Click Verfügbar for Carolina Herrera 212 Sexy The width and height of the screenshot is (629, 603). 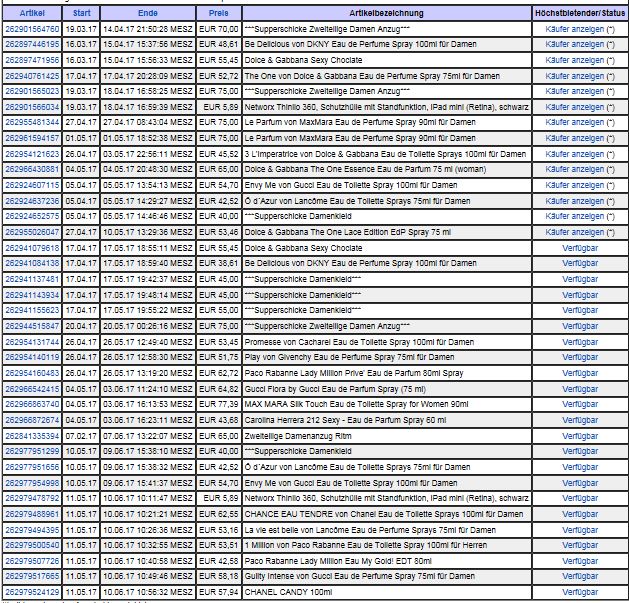[x=580, y=420]
